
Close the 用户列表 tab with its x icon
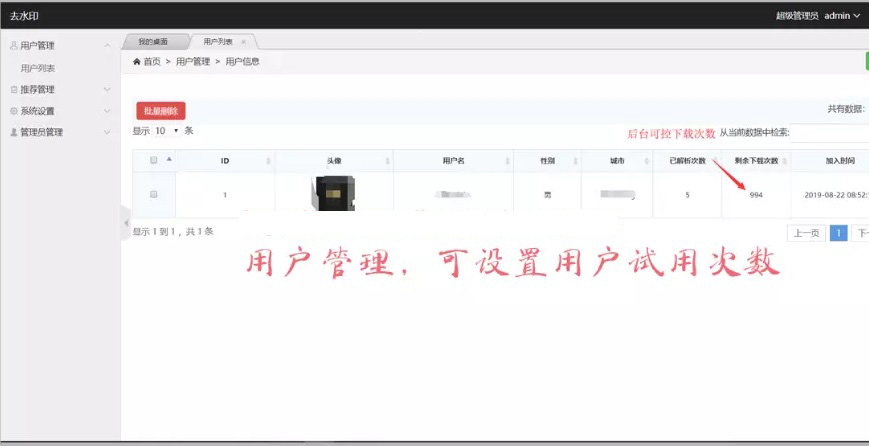pyautogui.click(x=243, y=42)
